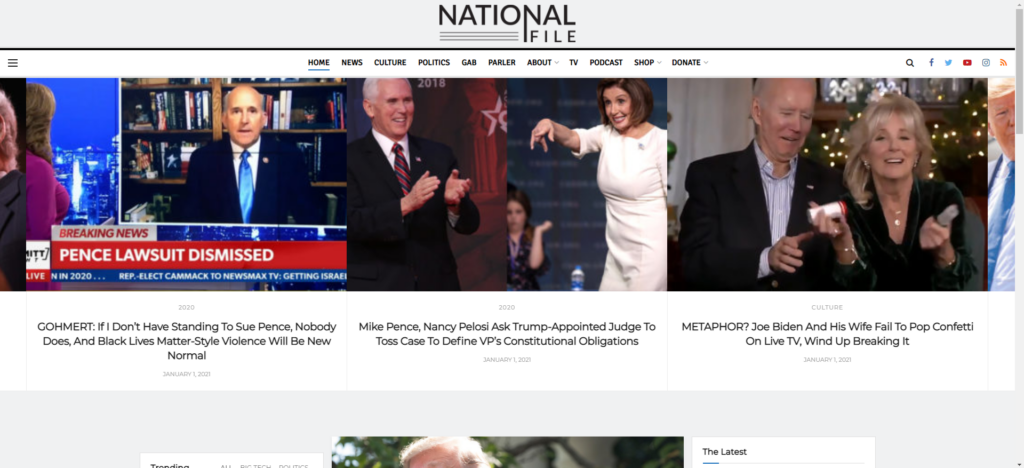Select the BIG TECH trending tab
Screen dimensions: 1024x468
pos(255,466)
